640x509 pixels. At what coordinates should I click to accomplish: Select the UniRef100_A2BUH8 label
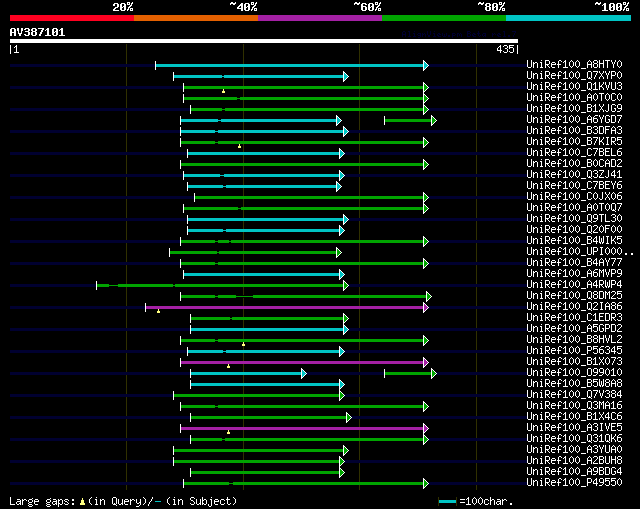tap(574, 461)
